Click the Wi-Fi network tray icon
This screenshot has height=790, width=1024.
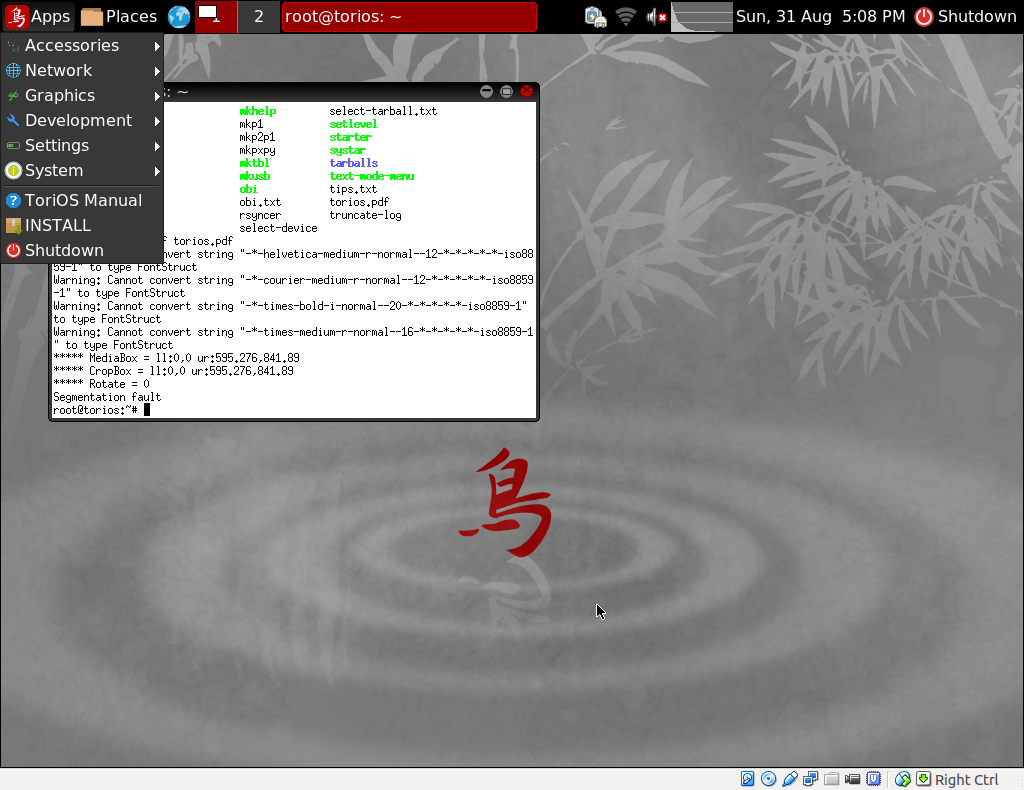click(626, 16)
